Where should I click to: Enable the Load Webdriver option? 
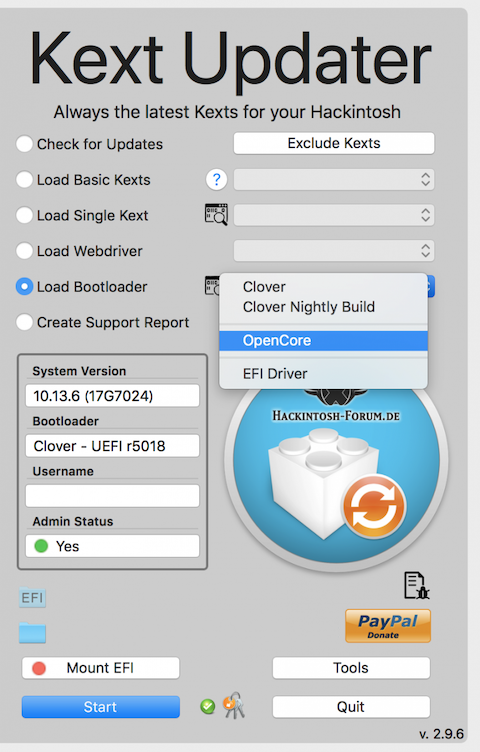(x=24, y=251)
